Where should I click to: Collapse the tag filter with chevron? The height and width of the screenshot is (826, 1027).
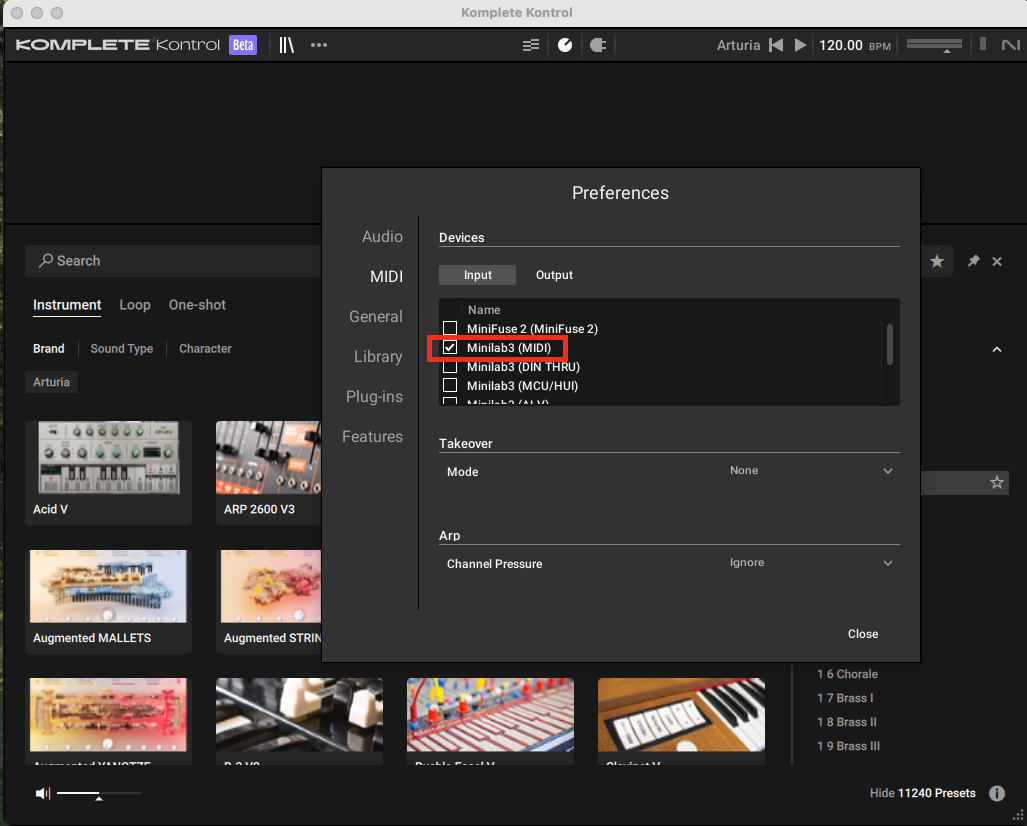[997, 349]
